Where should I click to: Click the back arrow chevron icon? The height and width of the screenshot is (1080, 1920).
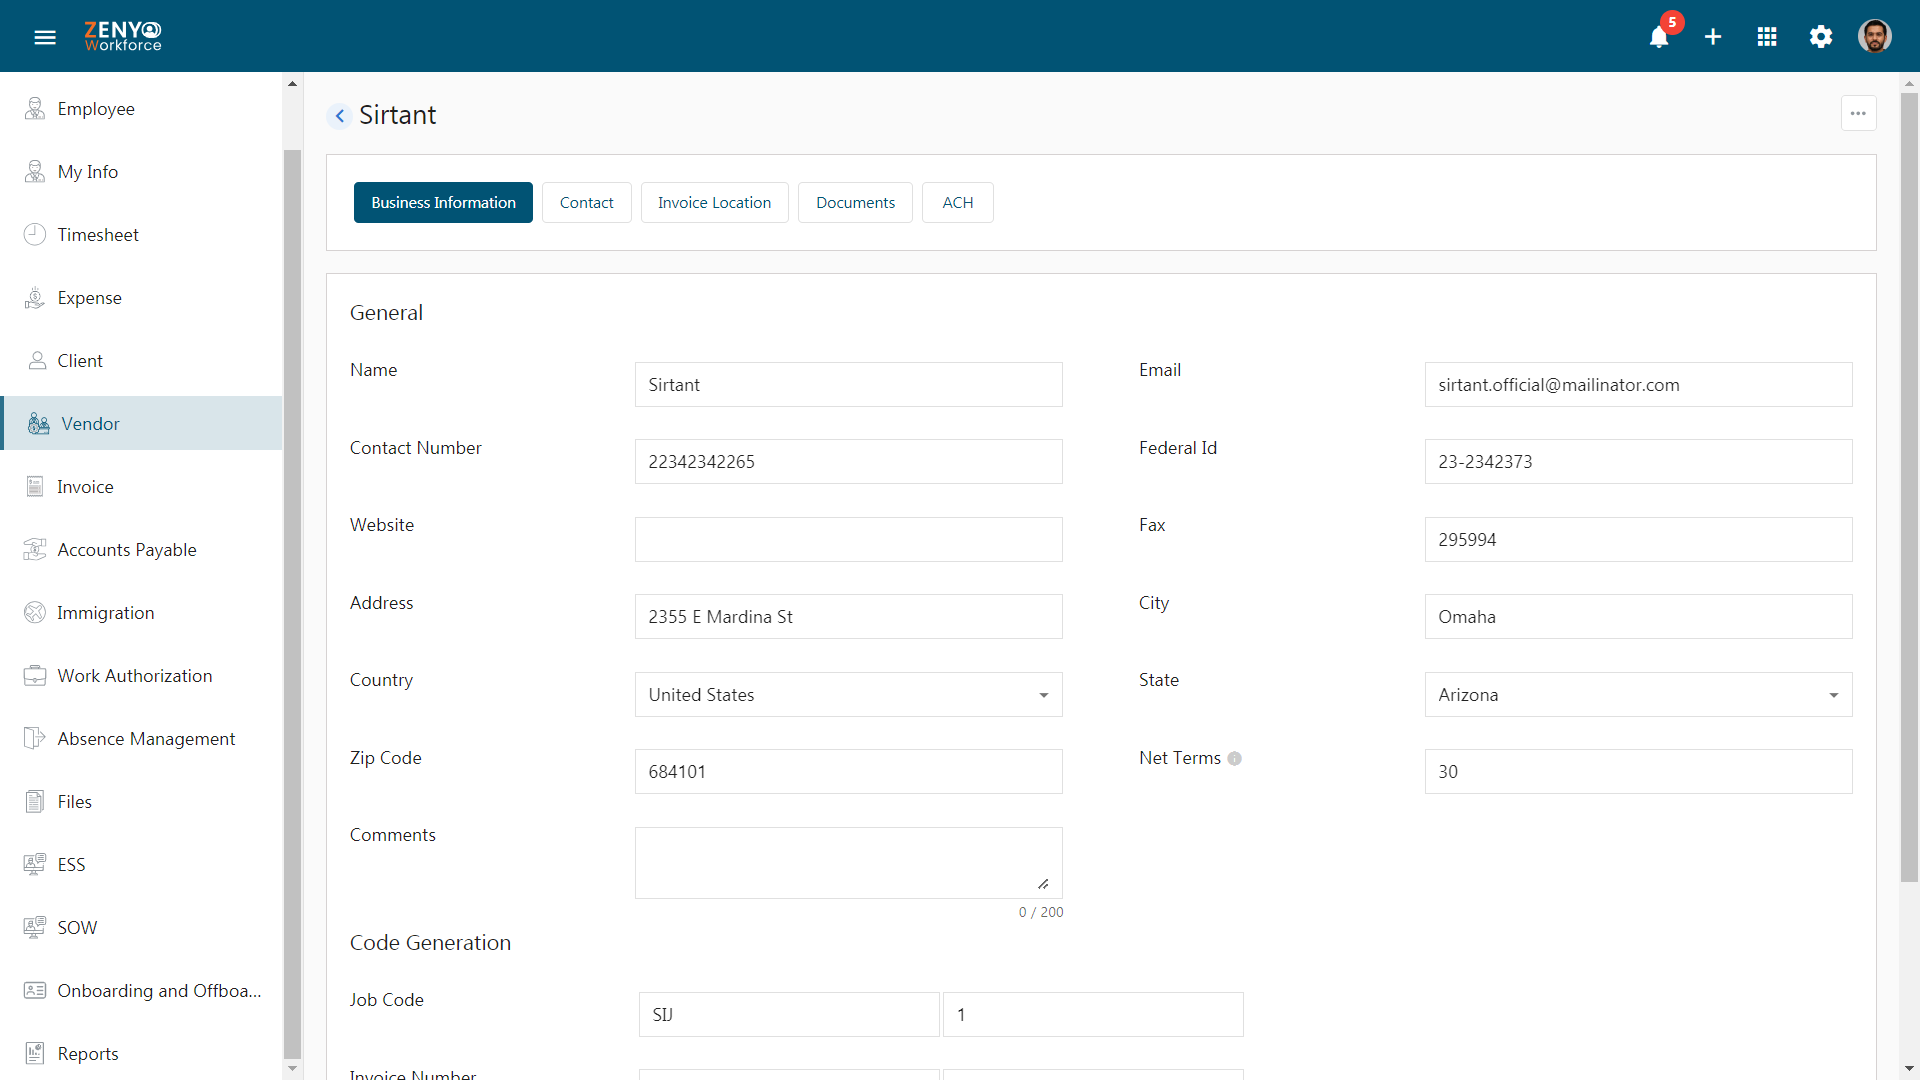pos(339,115)
